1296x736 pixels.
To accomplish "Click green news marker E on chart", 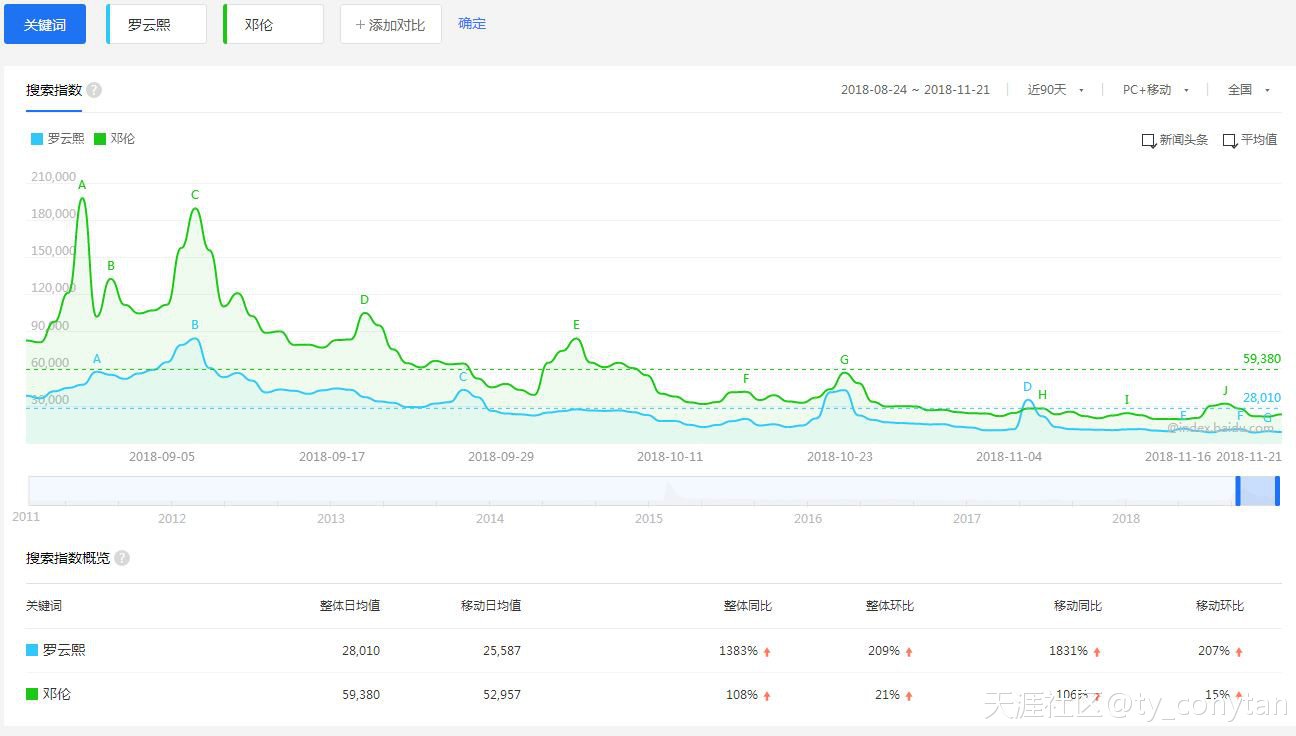I will (576, 325).
